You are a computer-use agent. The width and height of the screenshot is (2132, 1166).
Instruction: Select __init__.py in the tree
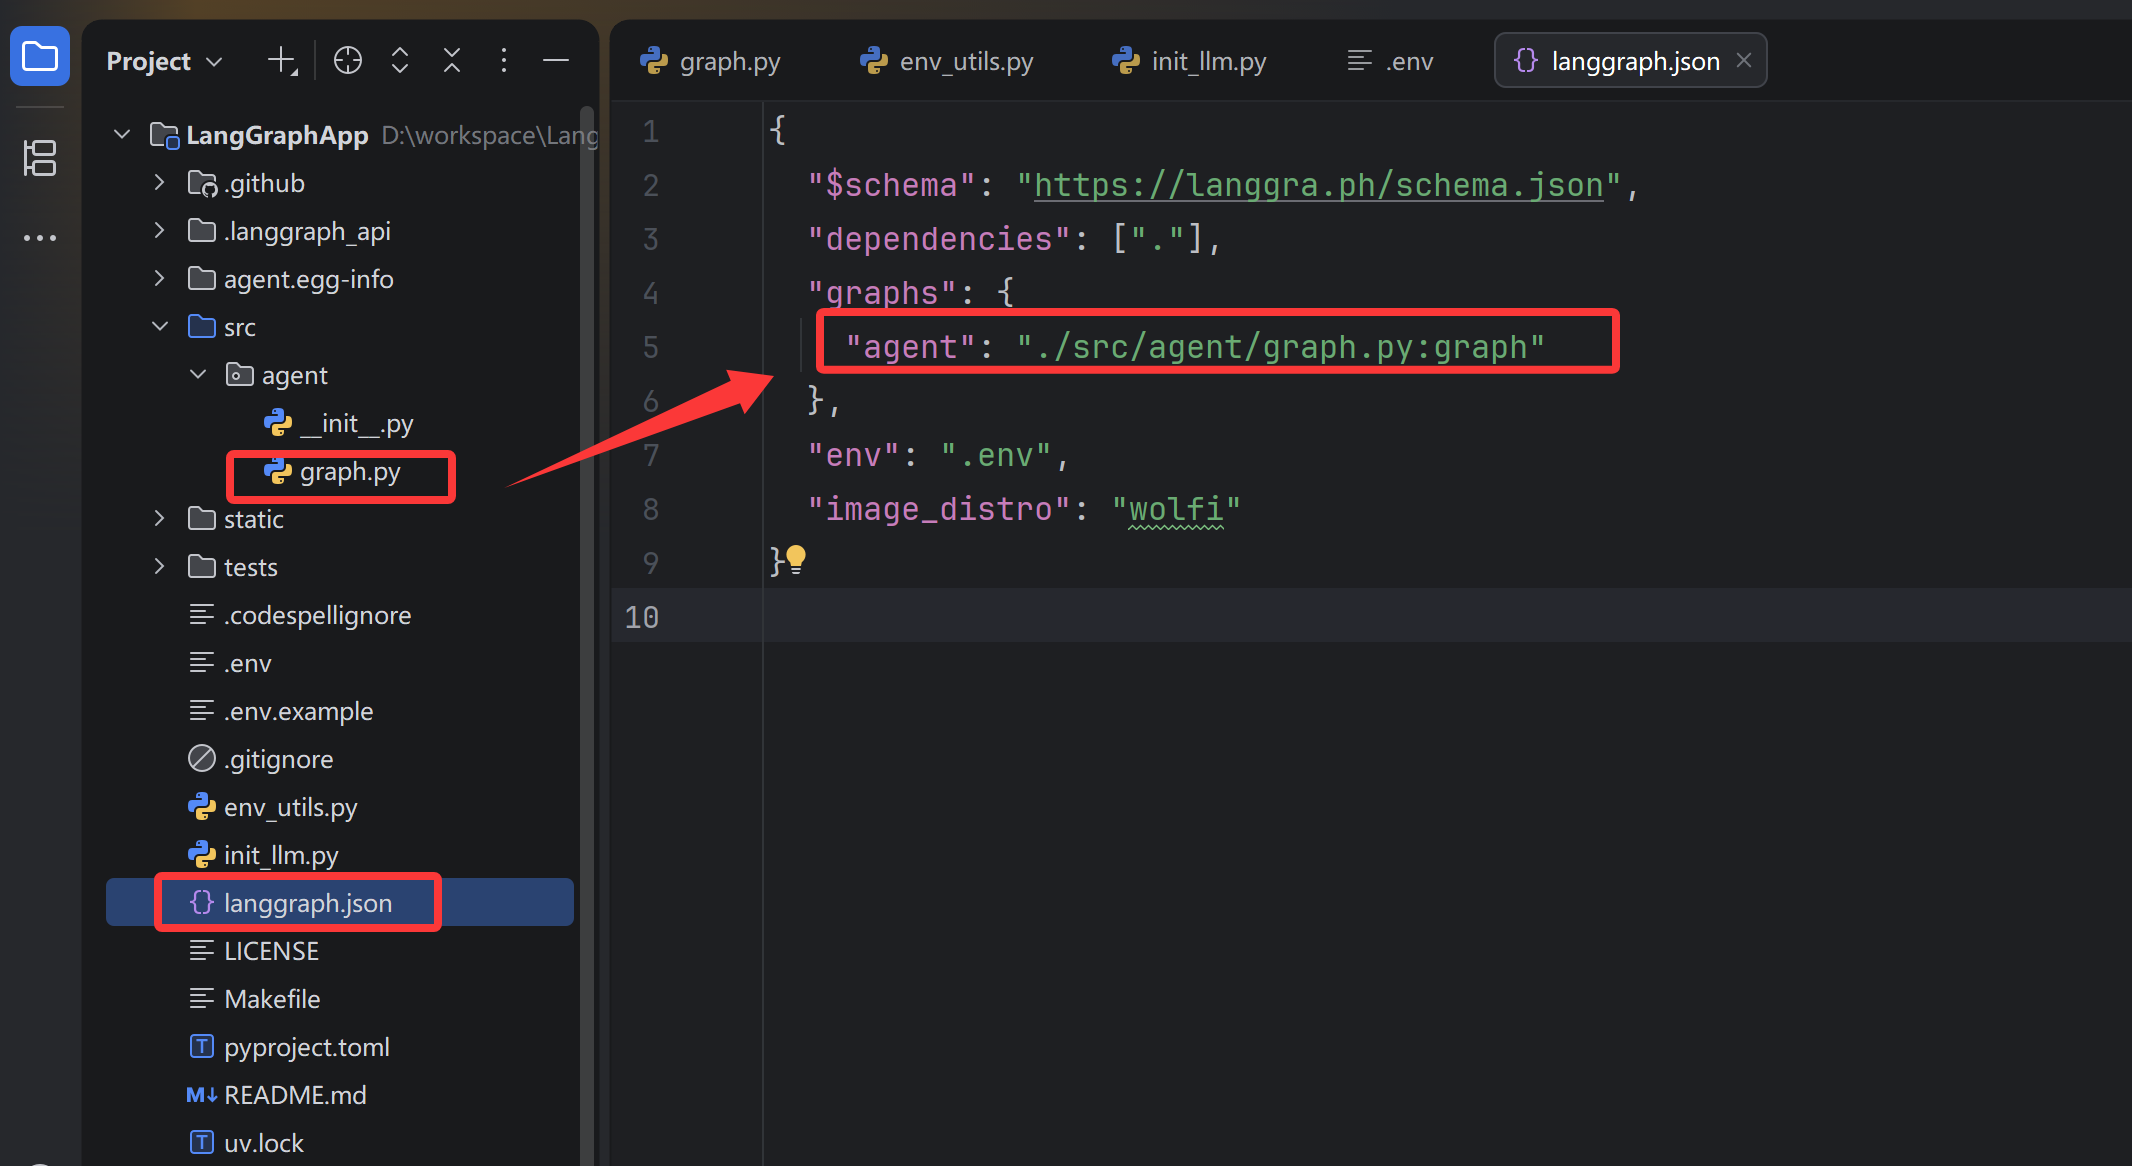coord(340,423)
